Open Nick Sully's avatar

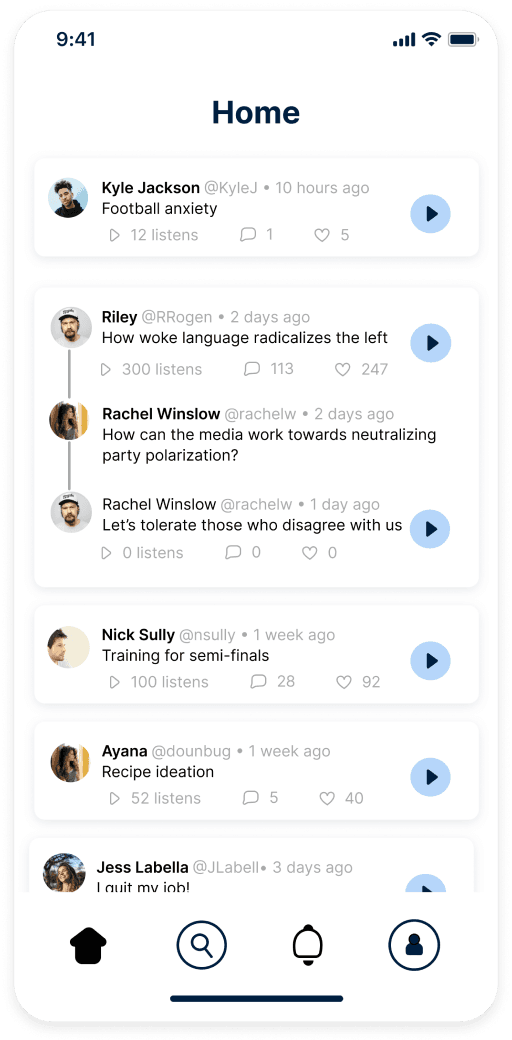pyautogui.click(x=68, y=646)
